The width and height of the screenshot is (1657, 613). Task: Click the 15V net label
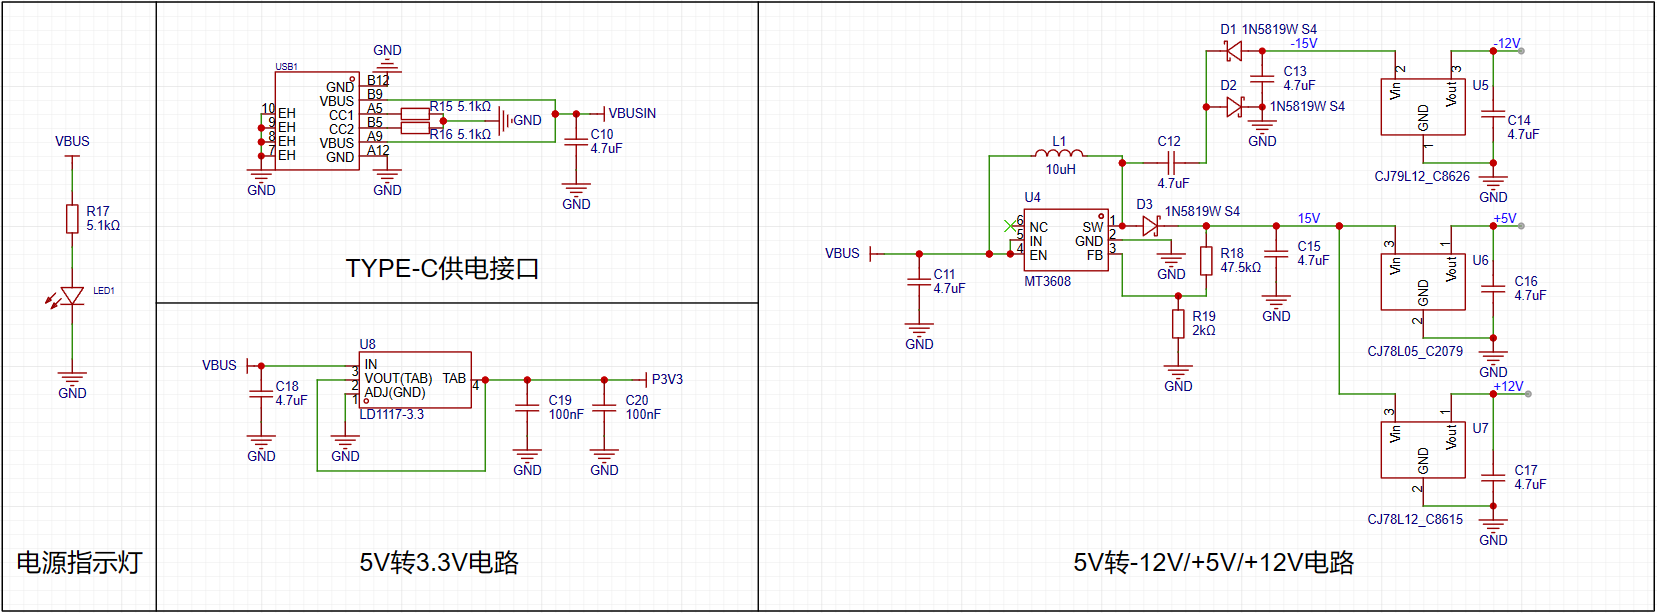pyautogui.click(x=1309, y=219)
